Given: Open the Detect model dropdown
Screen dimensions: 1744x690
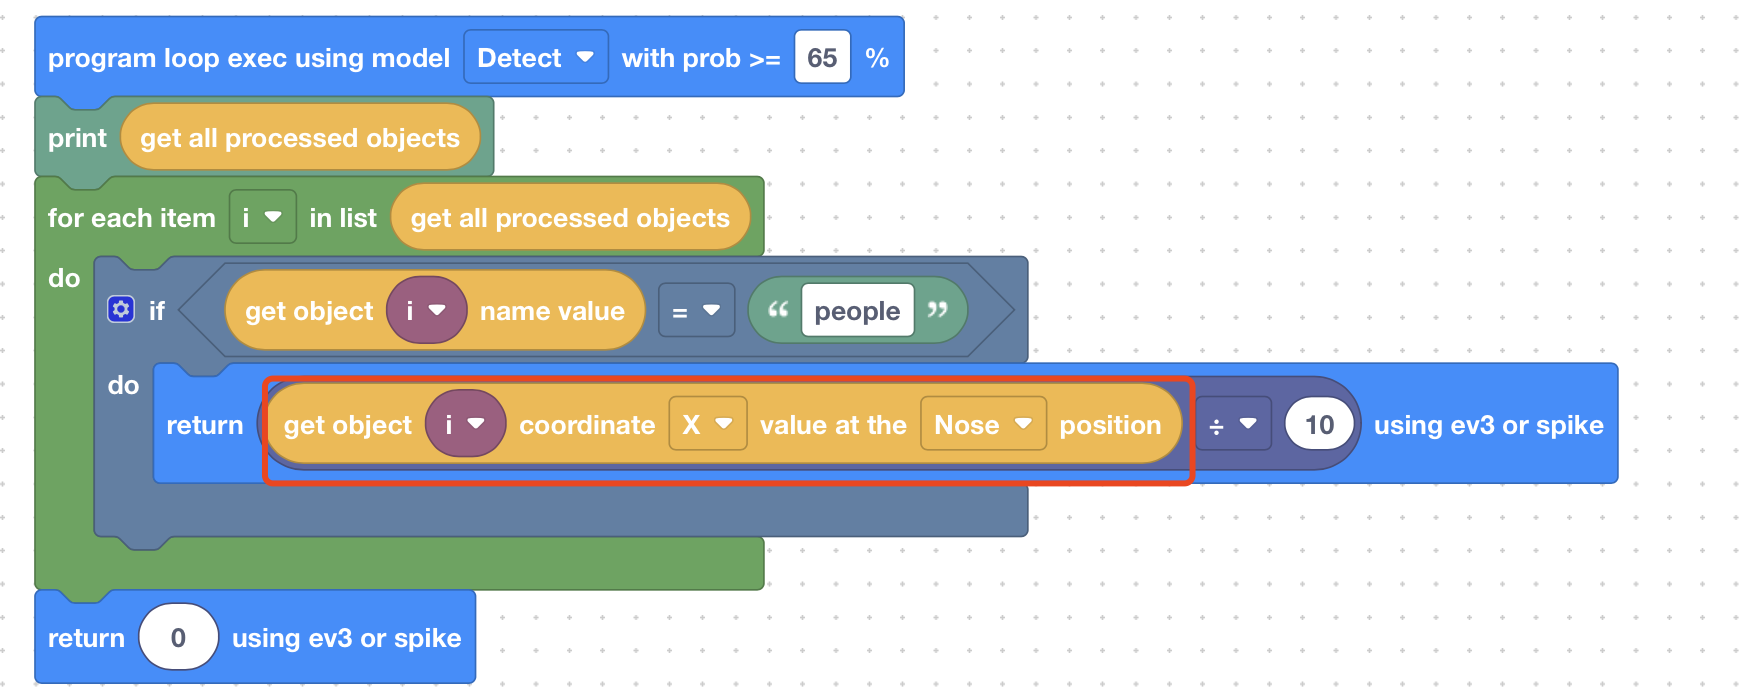Looking at the screenshot, I should click(535, 58).
